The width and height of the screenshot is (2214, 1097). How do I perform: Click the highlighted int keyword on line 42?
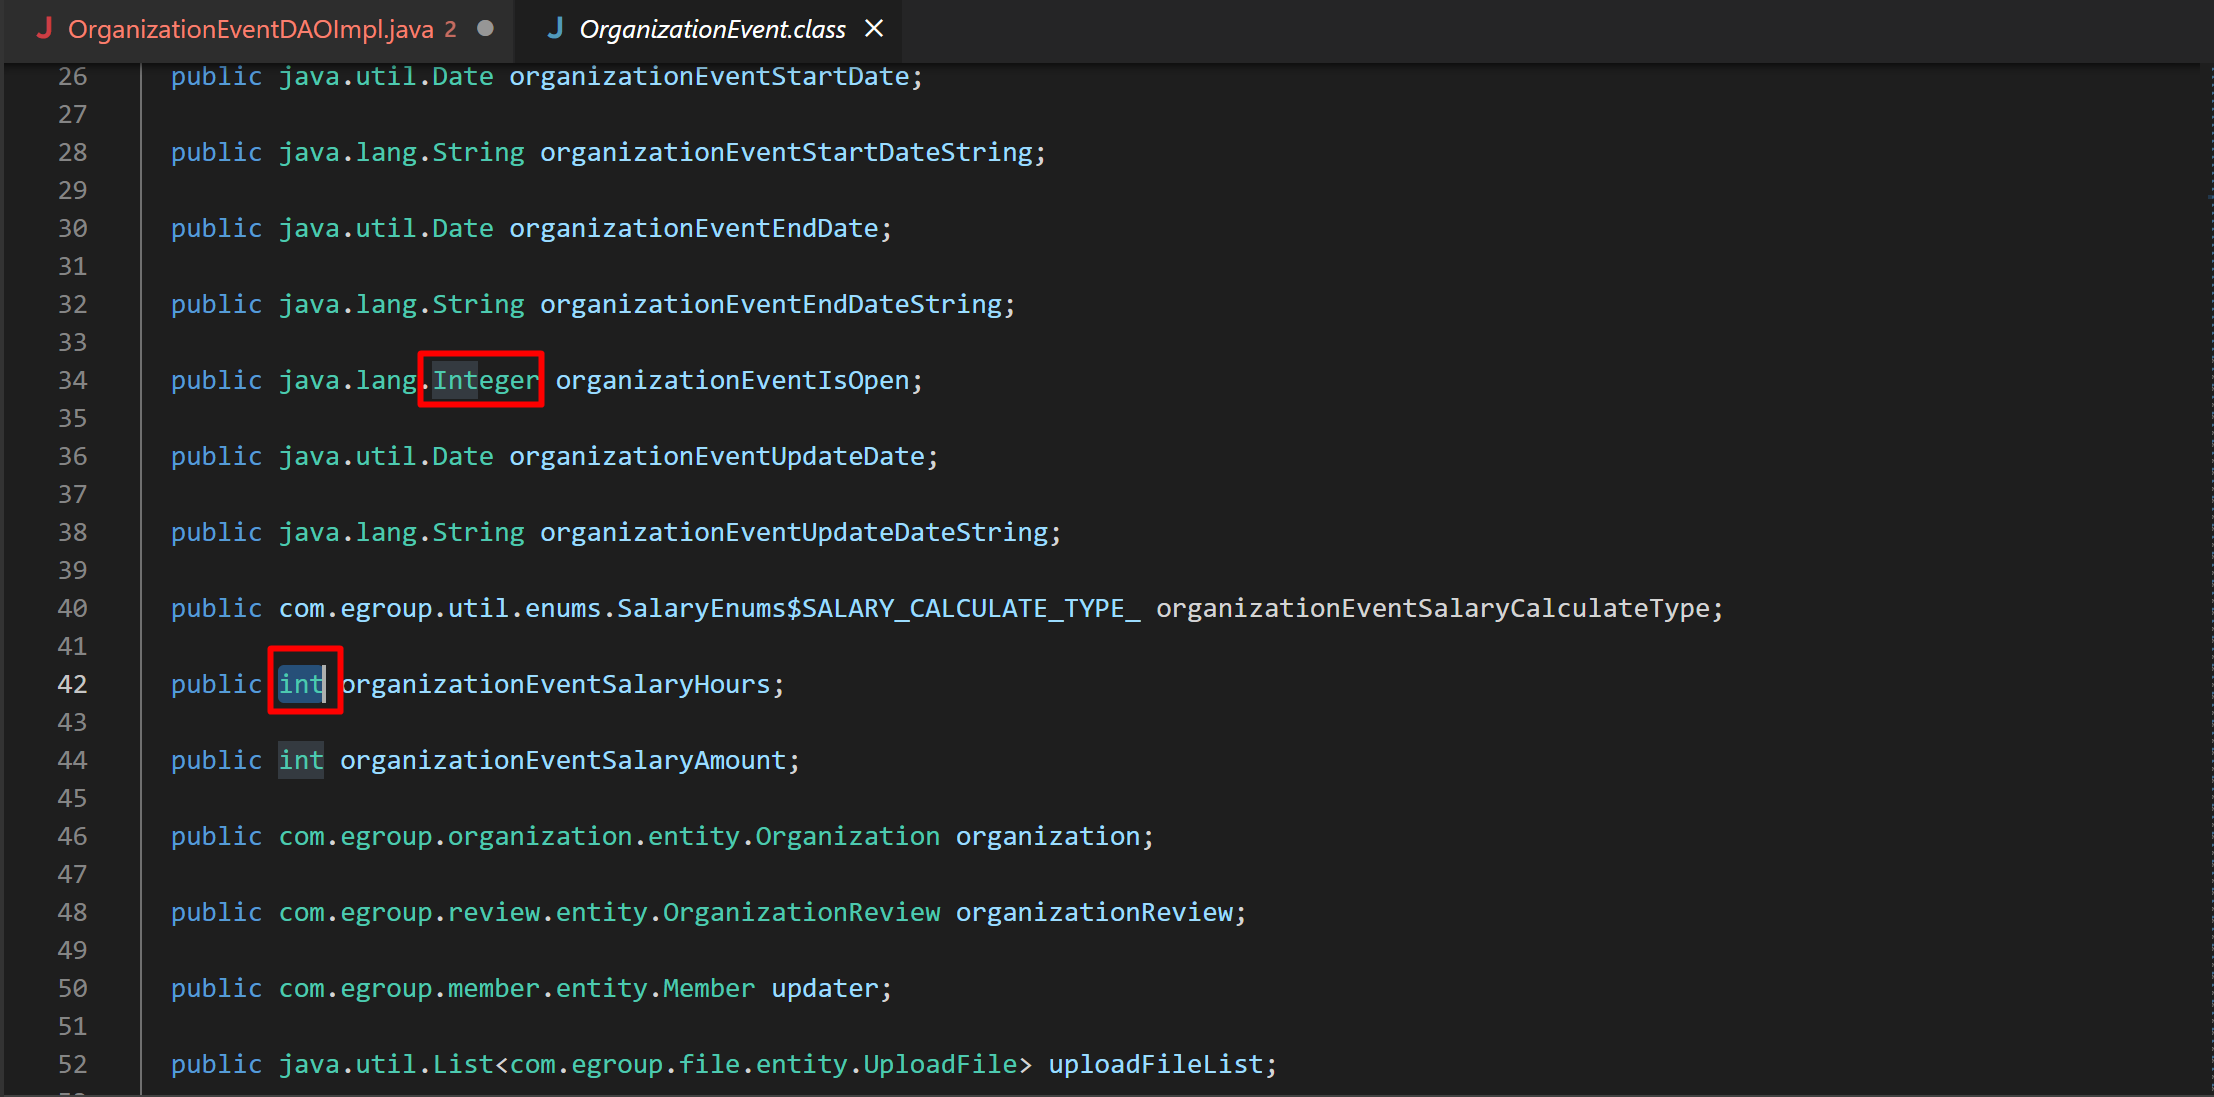pos(301,684)
